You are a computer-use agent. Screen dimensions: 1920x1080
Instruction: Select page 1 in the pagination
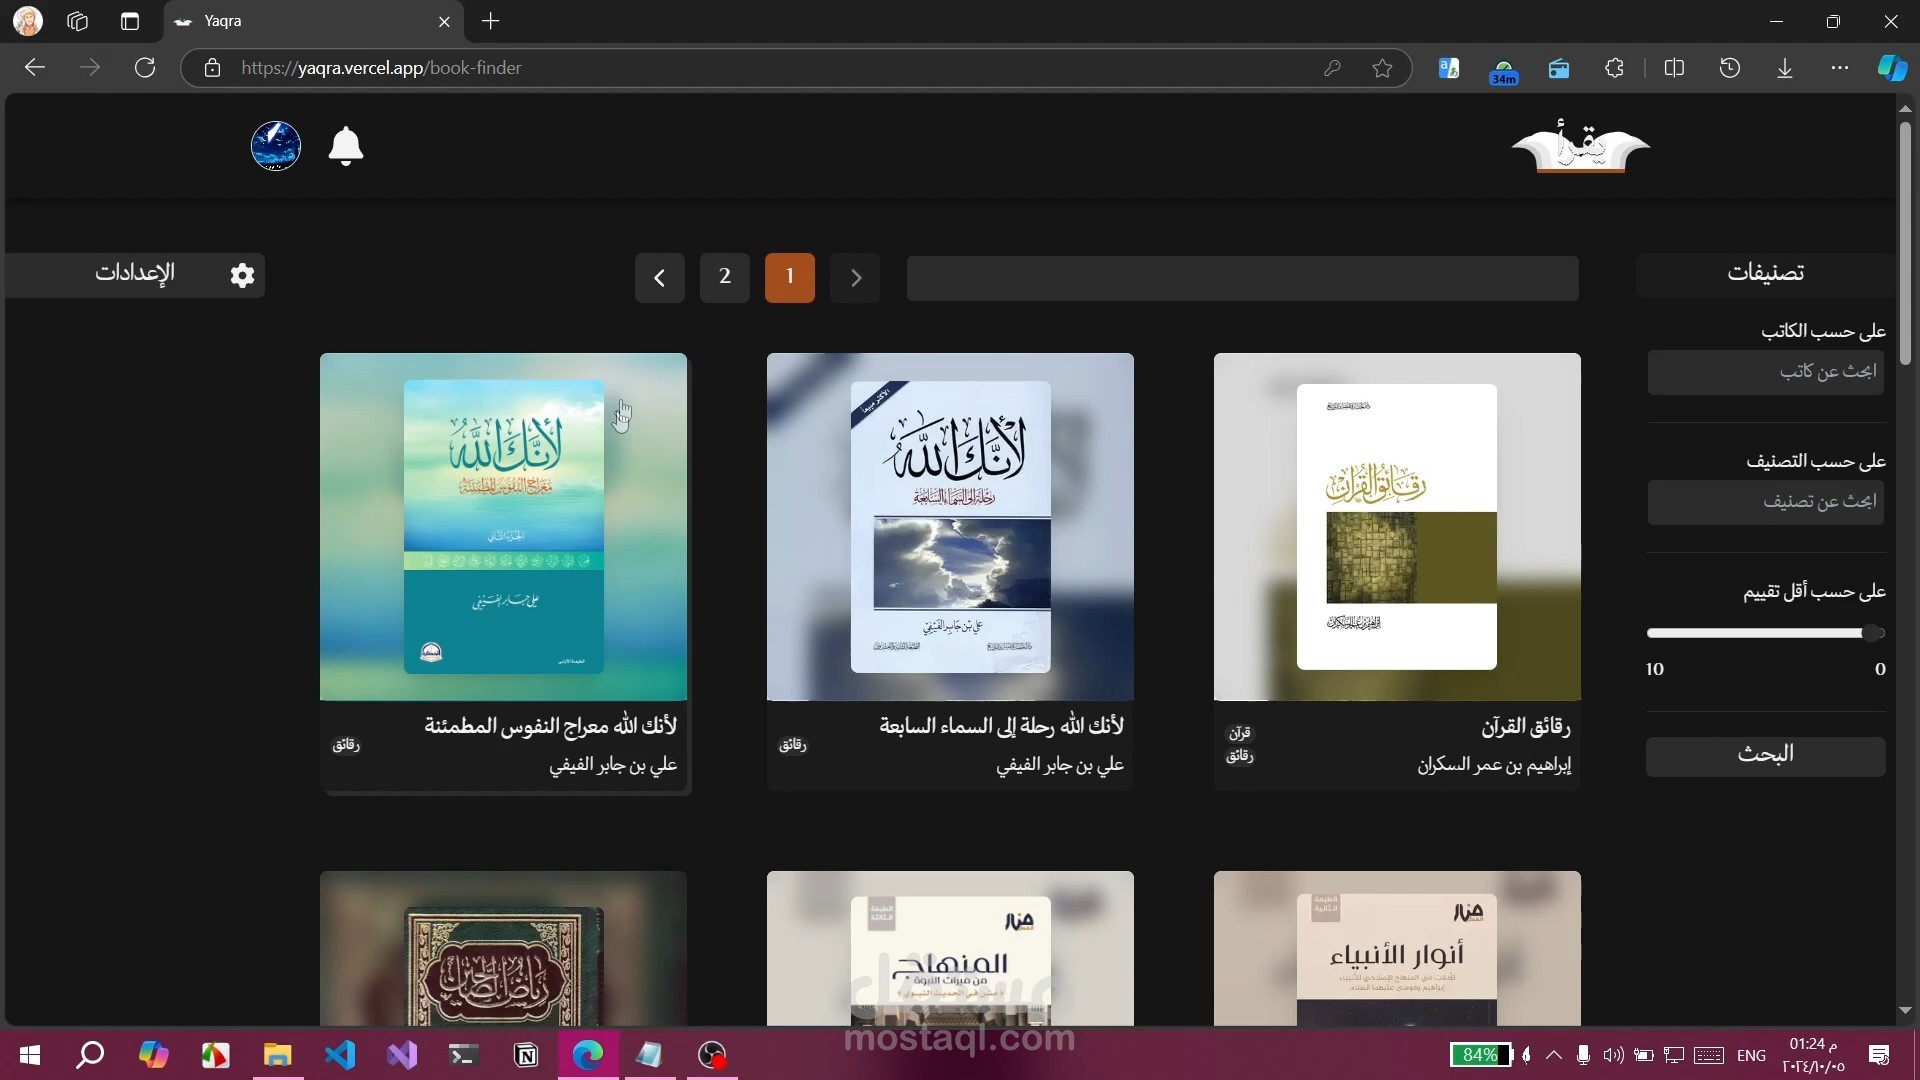(x=789, y=277)
